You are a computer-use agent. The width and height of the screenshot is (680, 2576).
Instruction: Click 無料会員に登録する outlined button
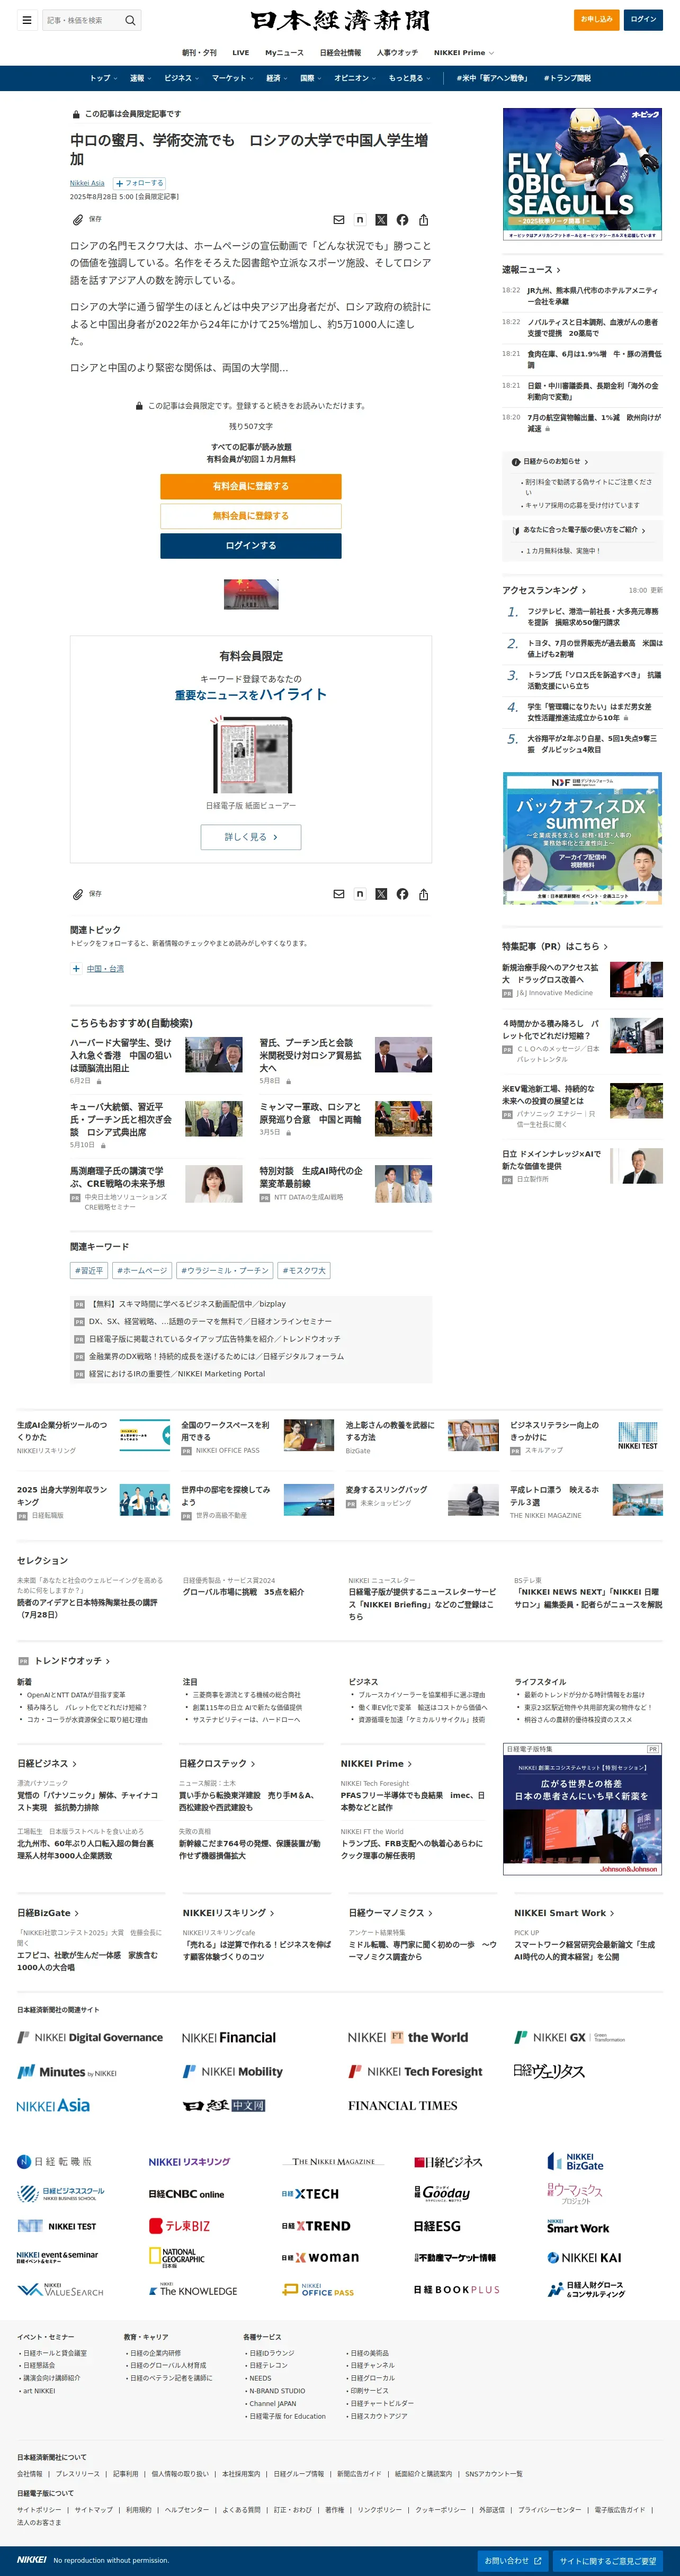(251, 516)
